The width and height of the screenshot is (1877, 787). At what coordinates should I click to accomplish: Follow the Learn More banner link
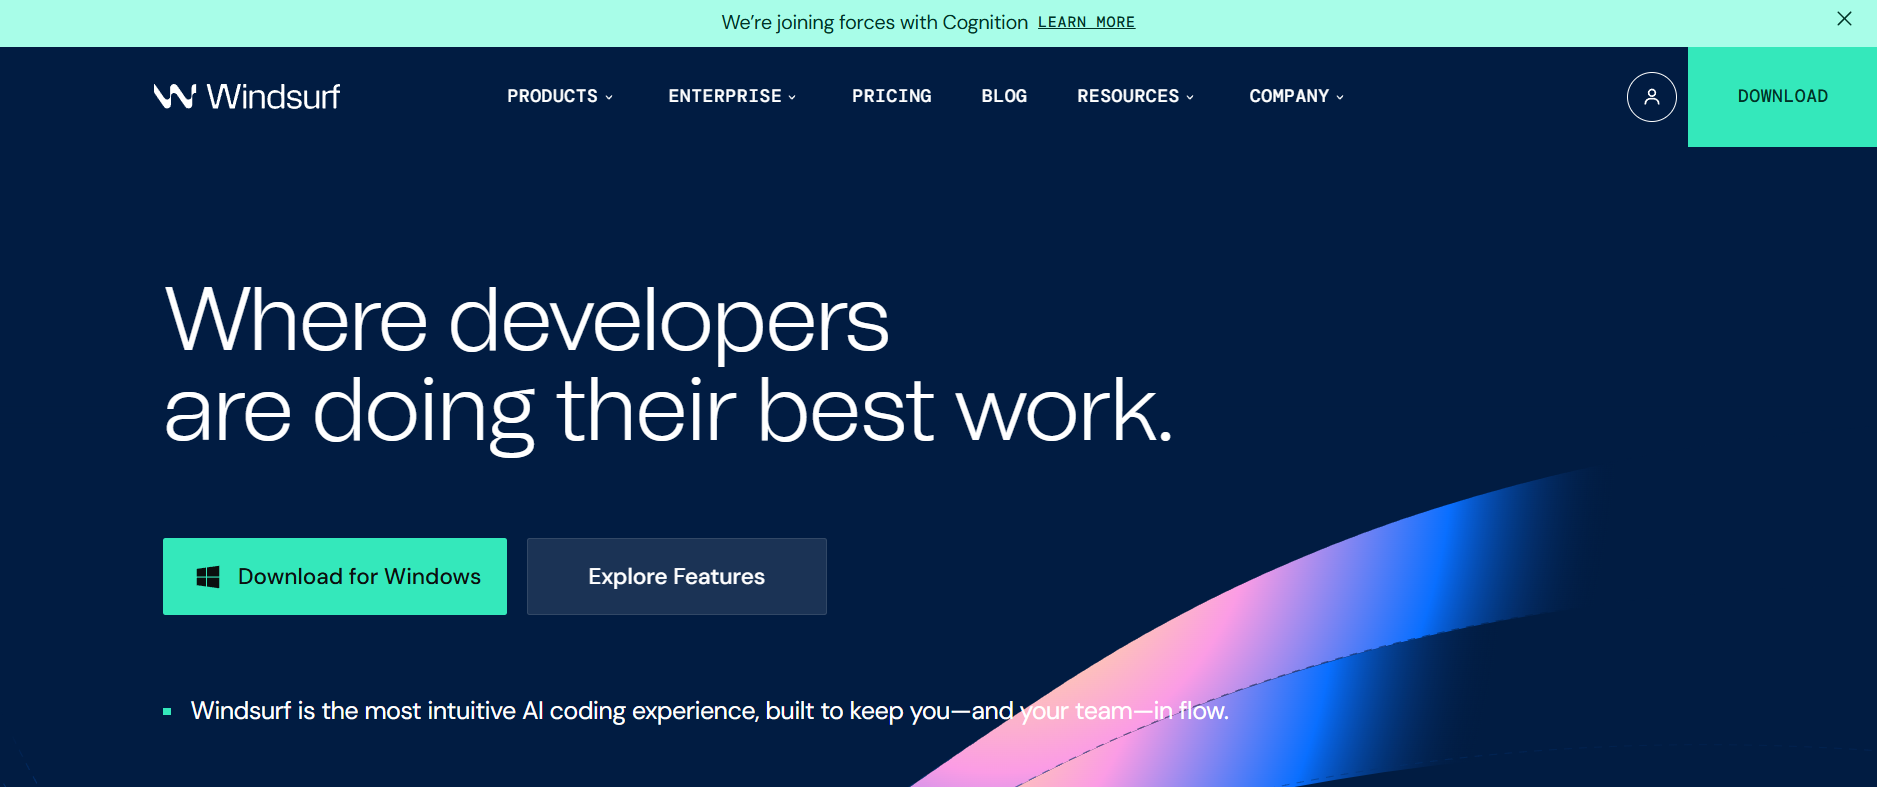coord(1086,22)
